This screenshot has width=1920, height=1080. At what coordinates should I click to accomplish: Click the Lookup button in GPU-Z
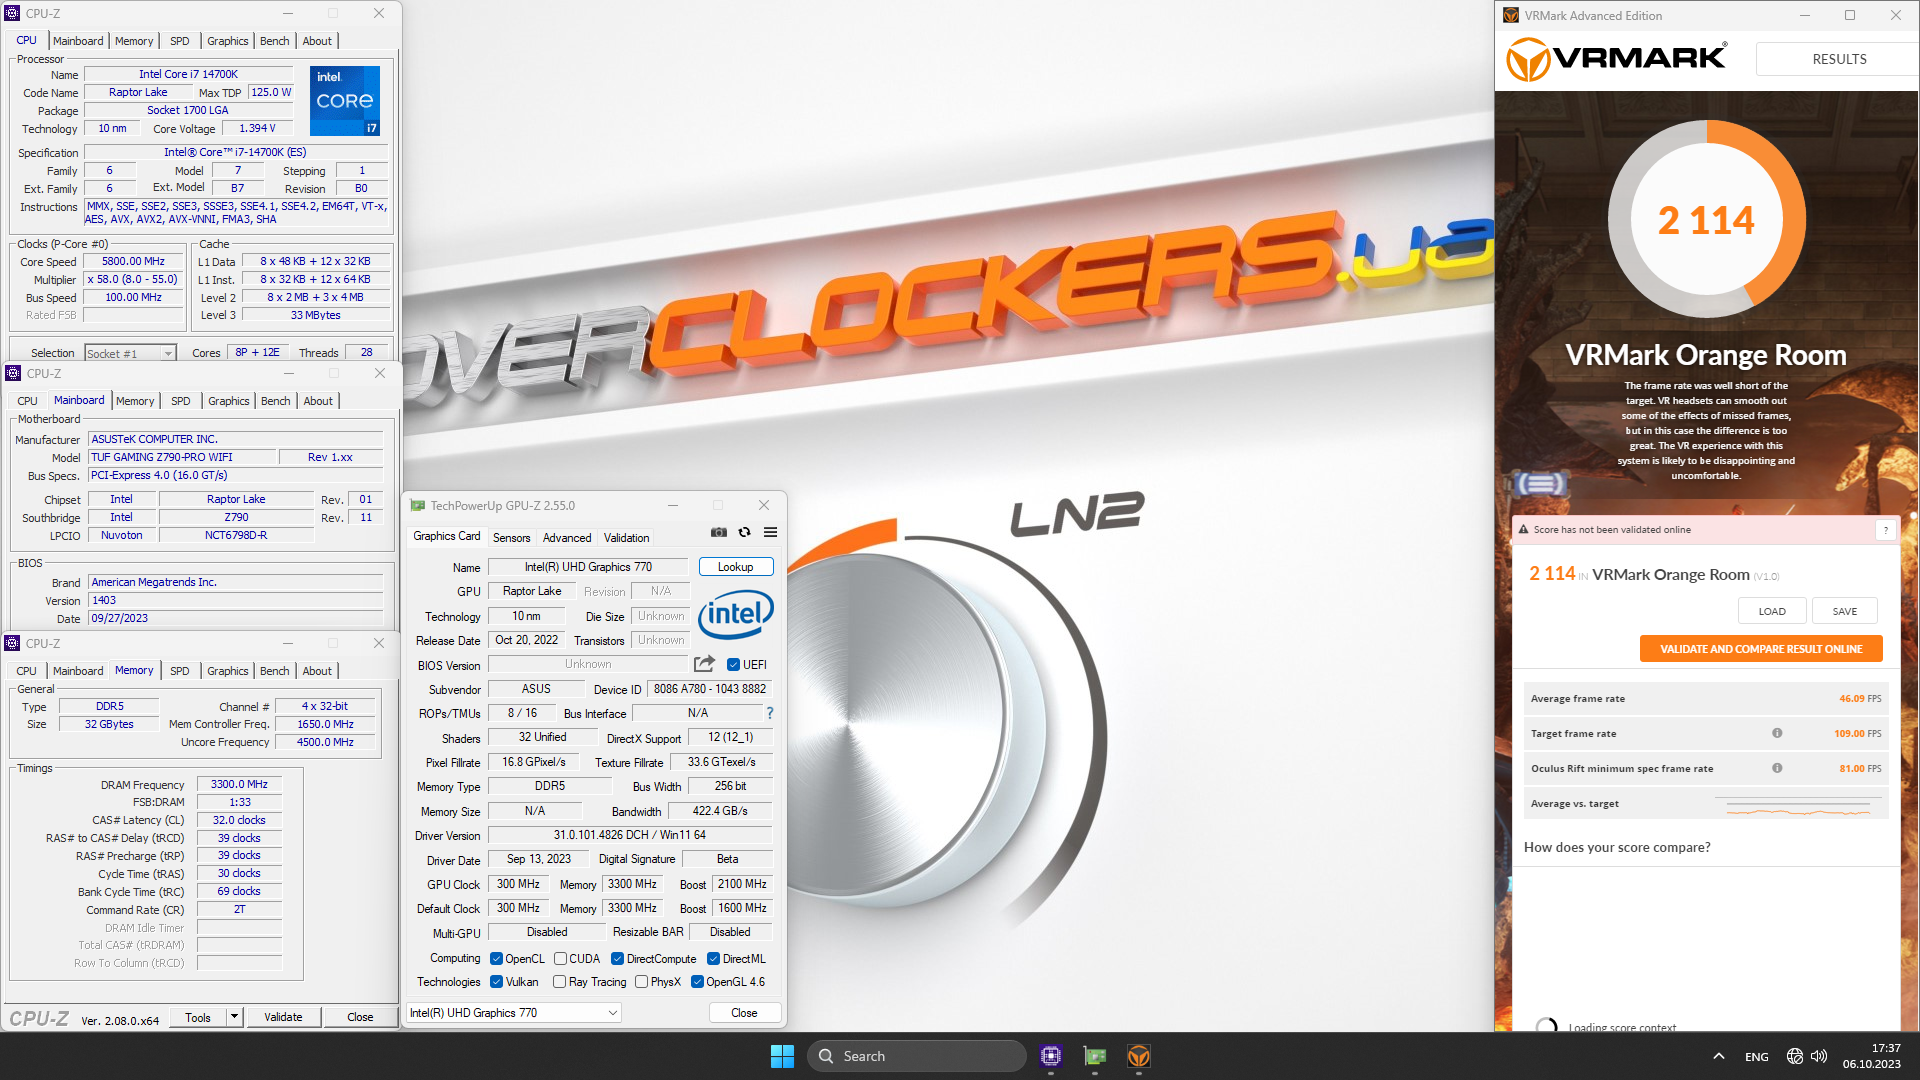tap(736, 567)
